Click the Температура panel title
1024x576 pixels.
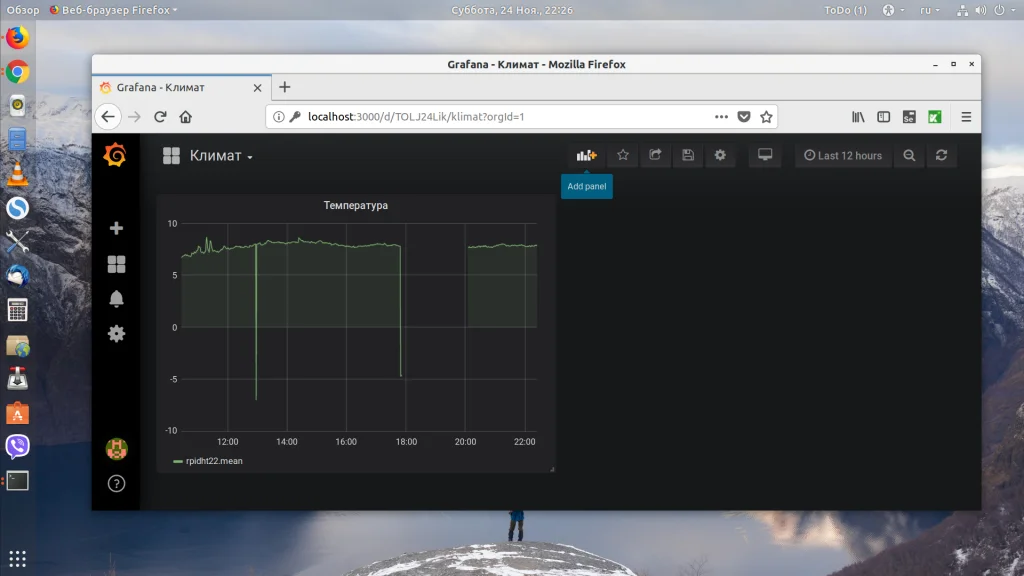pyautogui.click(x=355, y=205)
